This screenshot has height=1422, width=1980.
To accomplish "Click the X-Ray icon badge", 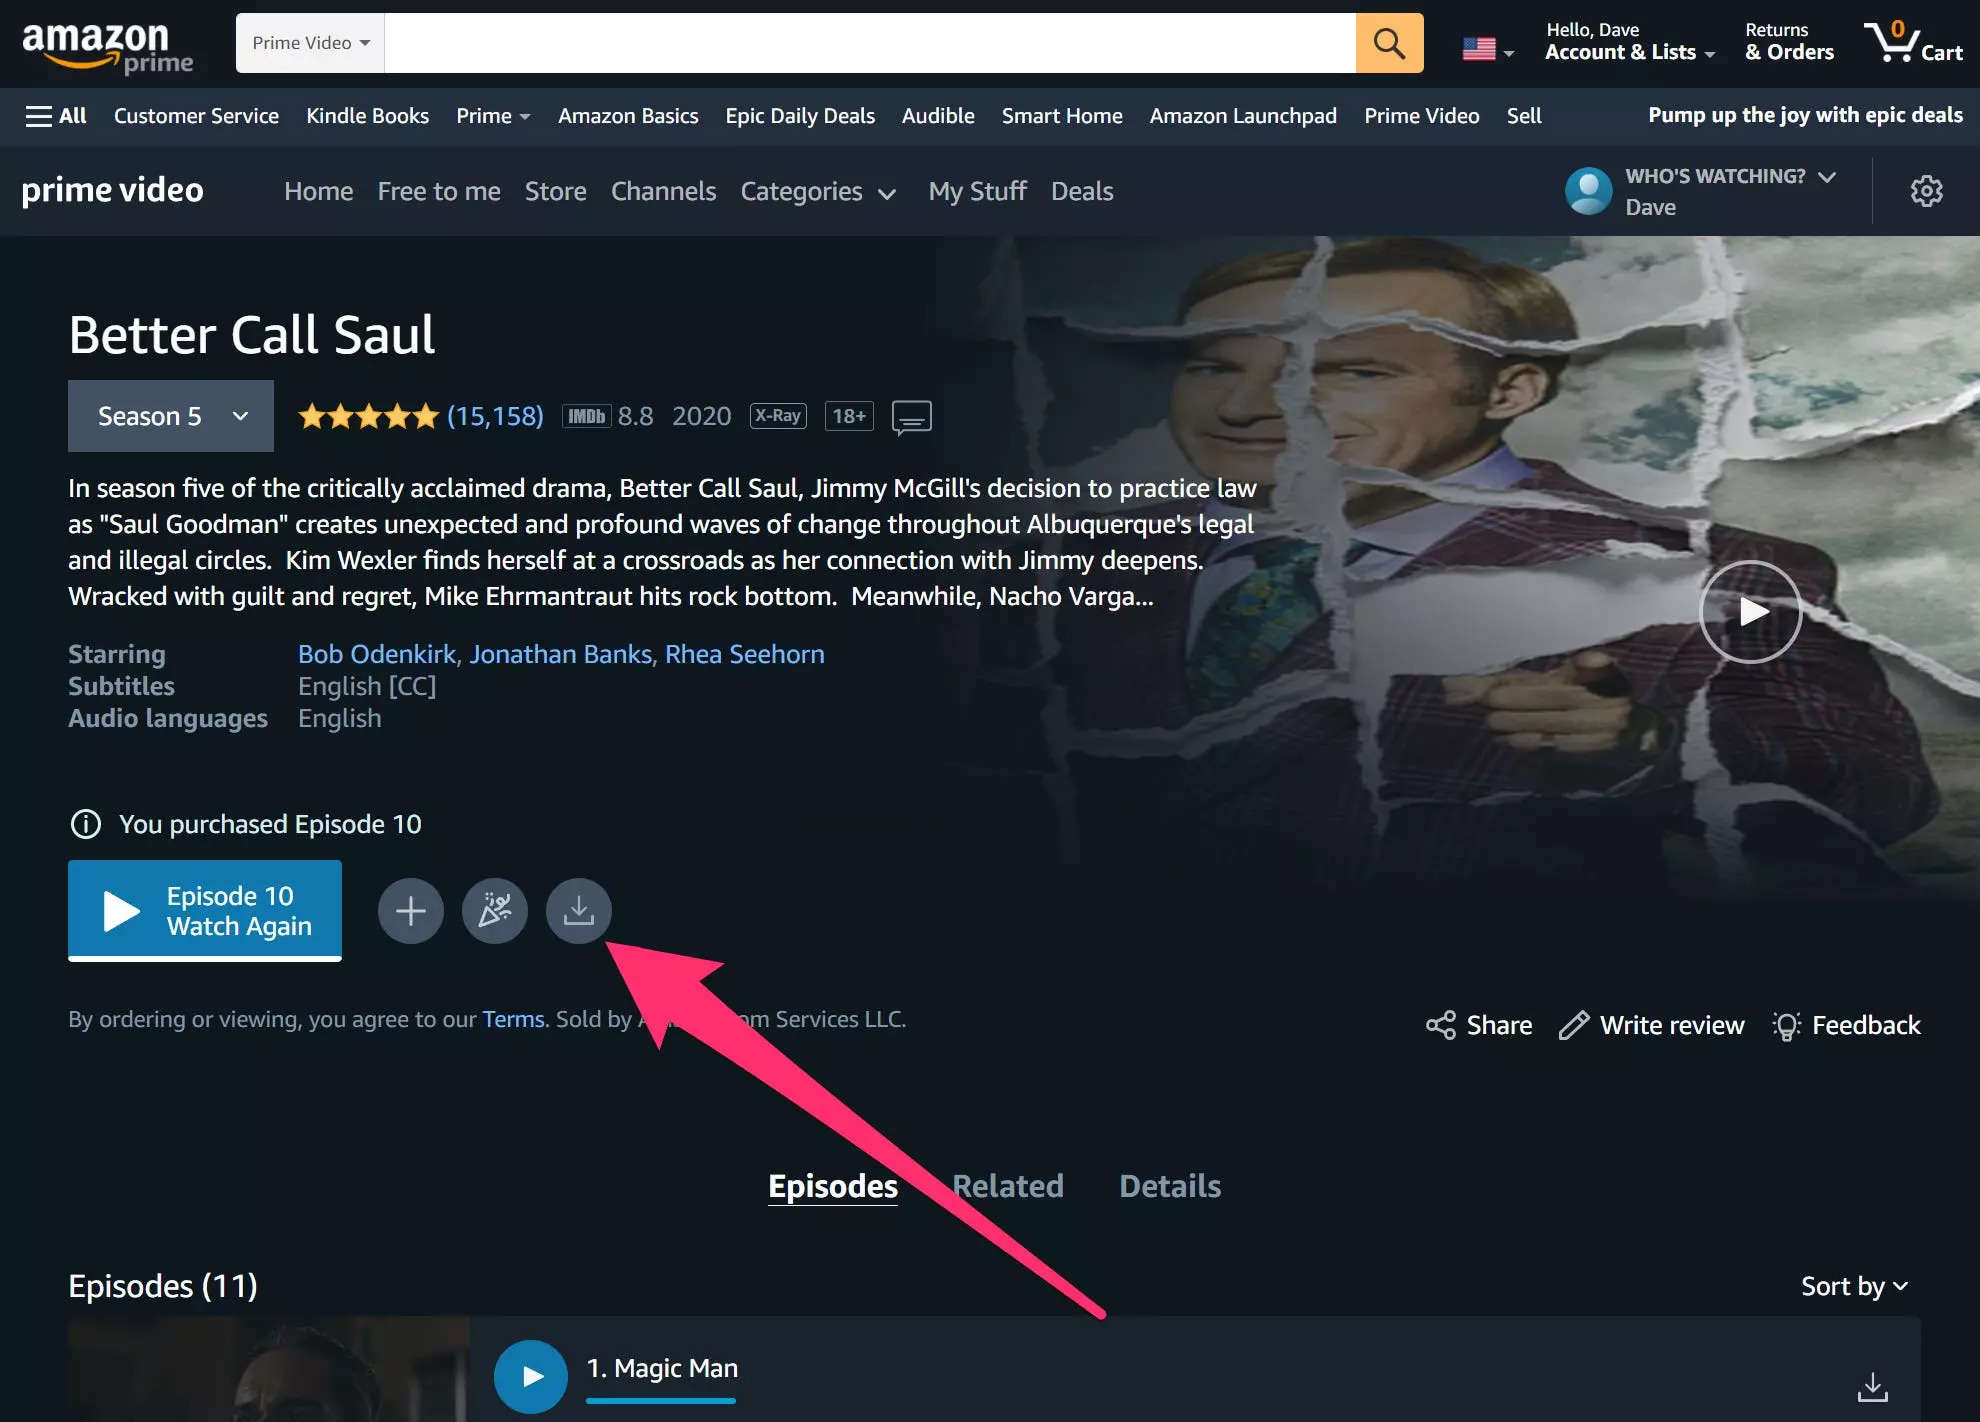I will pos(778,415).
